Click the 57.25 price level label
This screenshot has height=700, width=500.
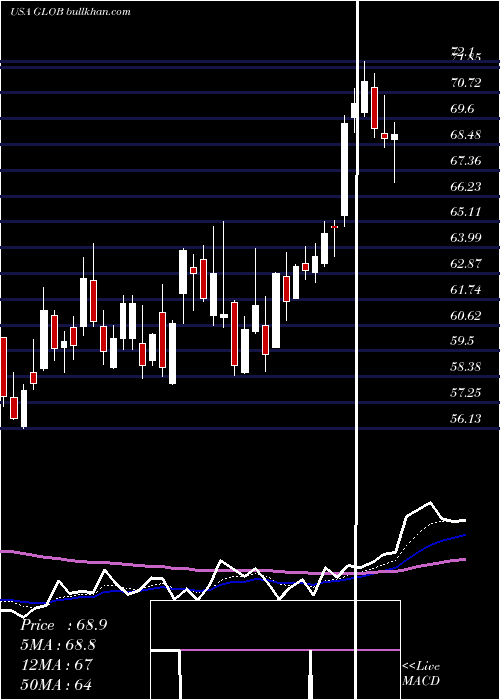(x=466, y=392)
